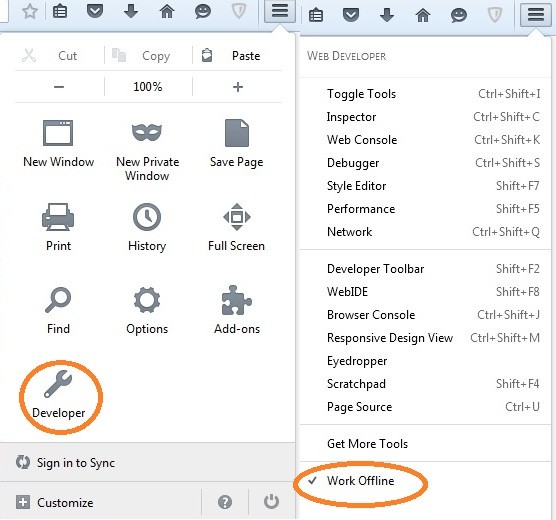556x520 pixels.
Task: Enter Full Screen mode icon
Action: [237, 217]
